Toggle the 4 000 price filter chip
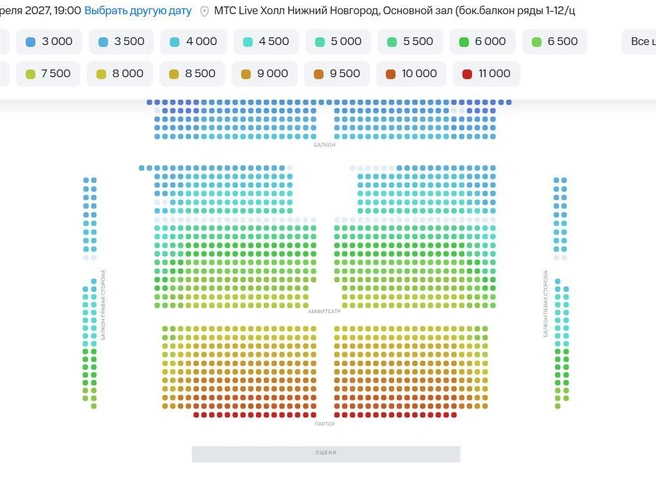This screenshot has height=492, width=656. (x=194, y=41)
